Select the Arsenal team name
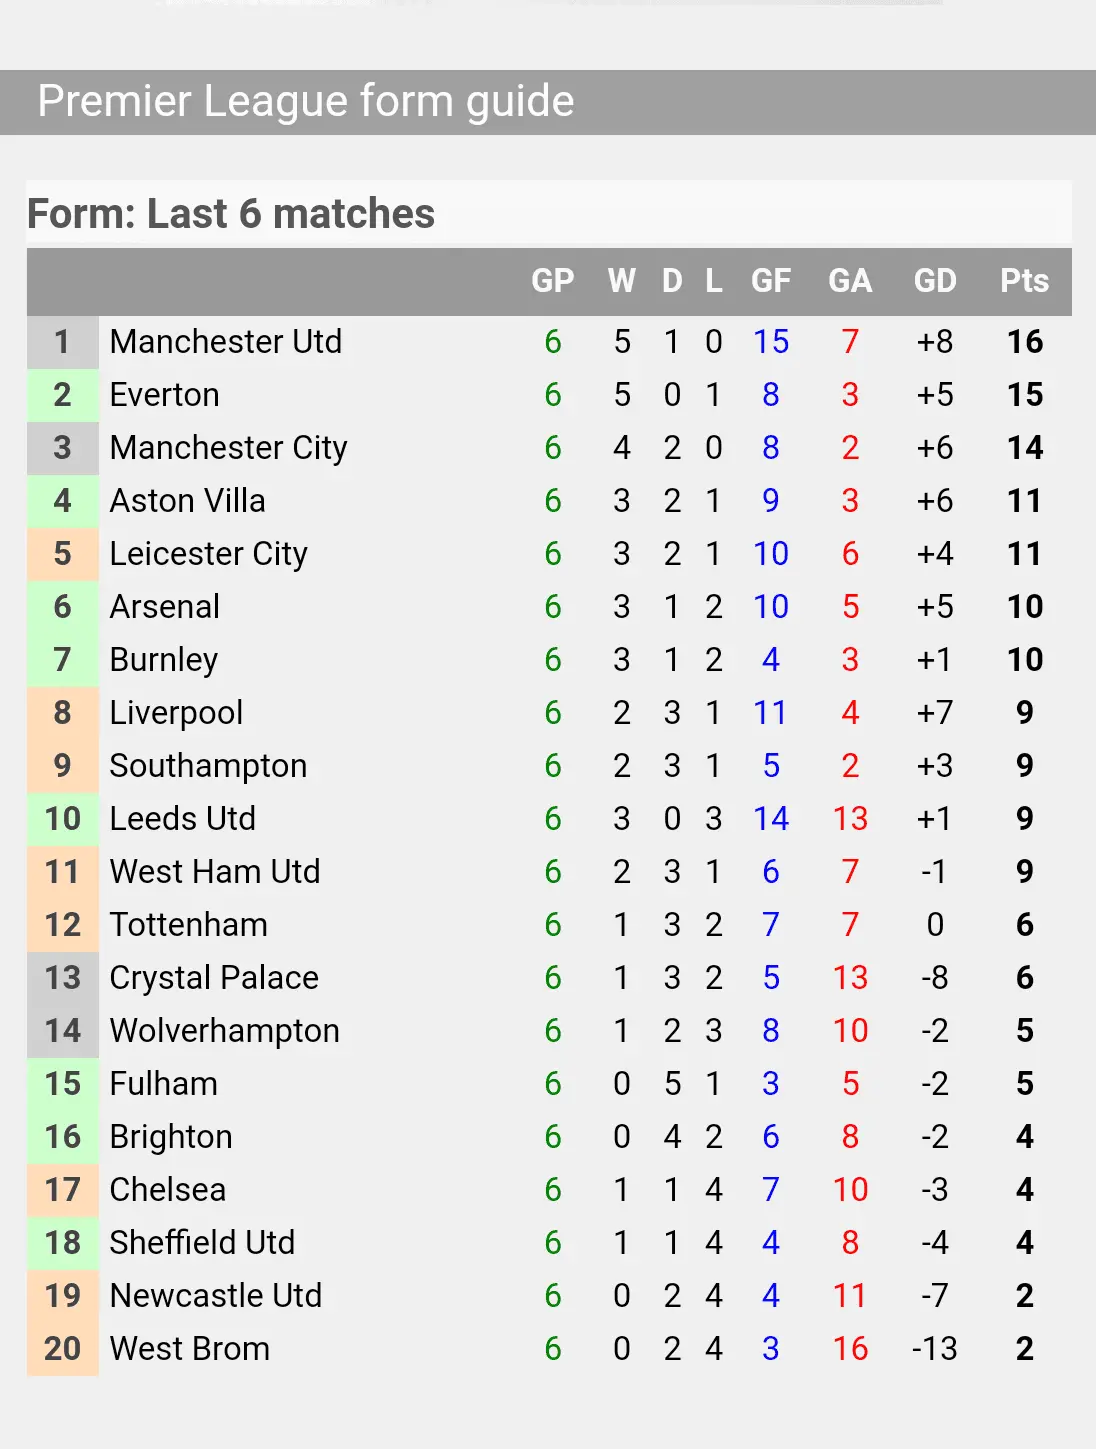Image resolution: width=1096 pixels, height=1449 pixels. 165,607
